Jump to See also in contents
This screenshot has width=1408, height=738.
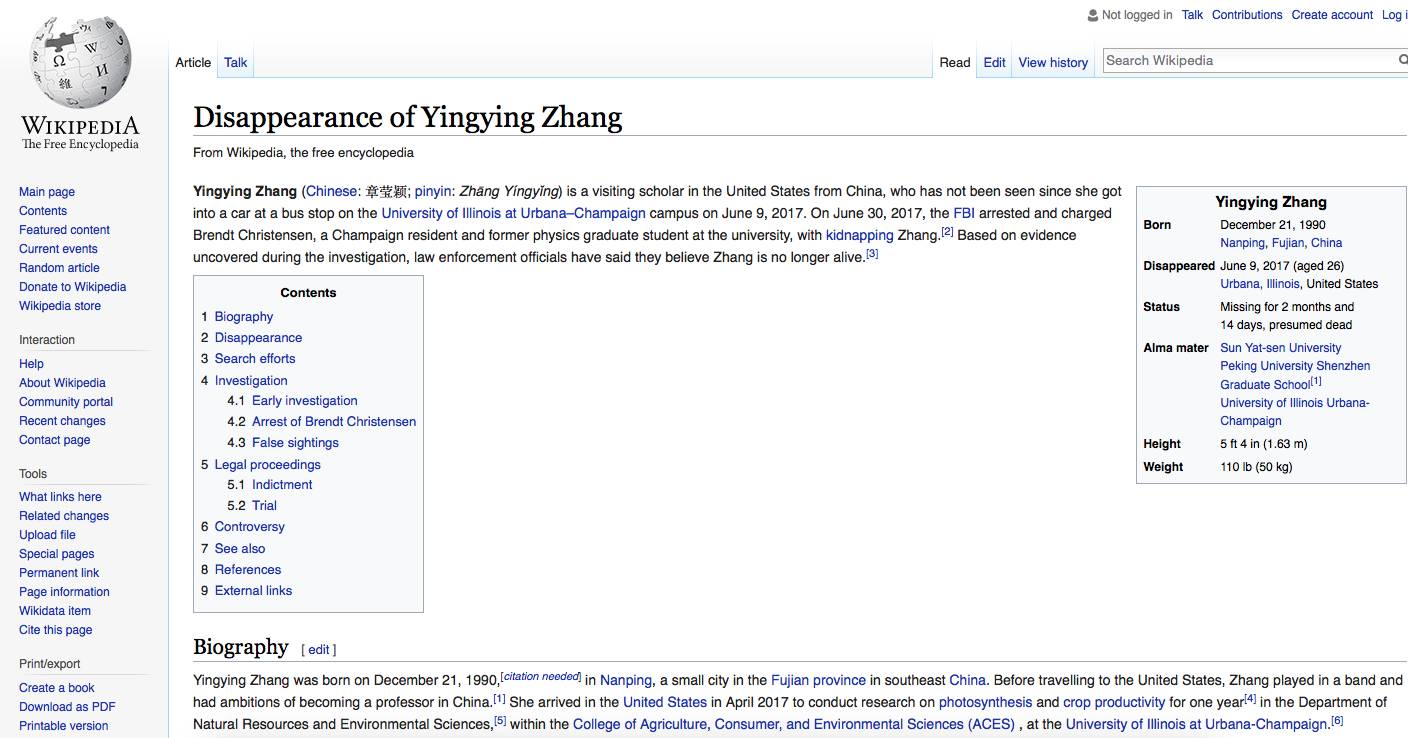240,549
